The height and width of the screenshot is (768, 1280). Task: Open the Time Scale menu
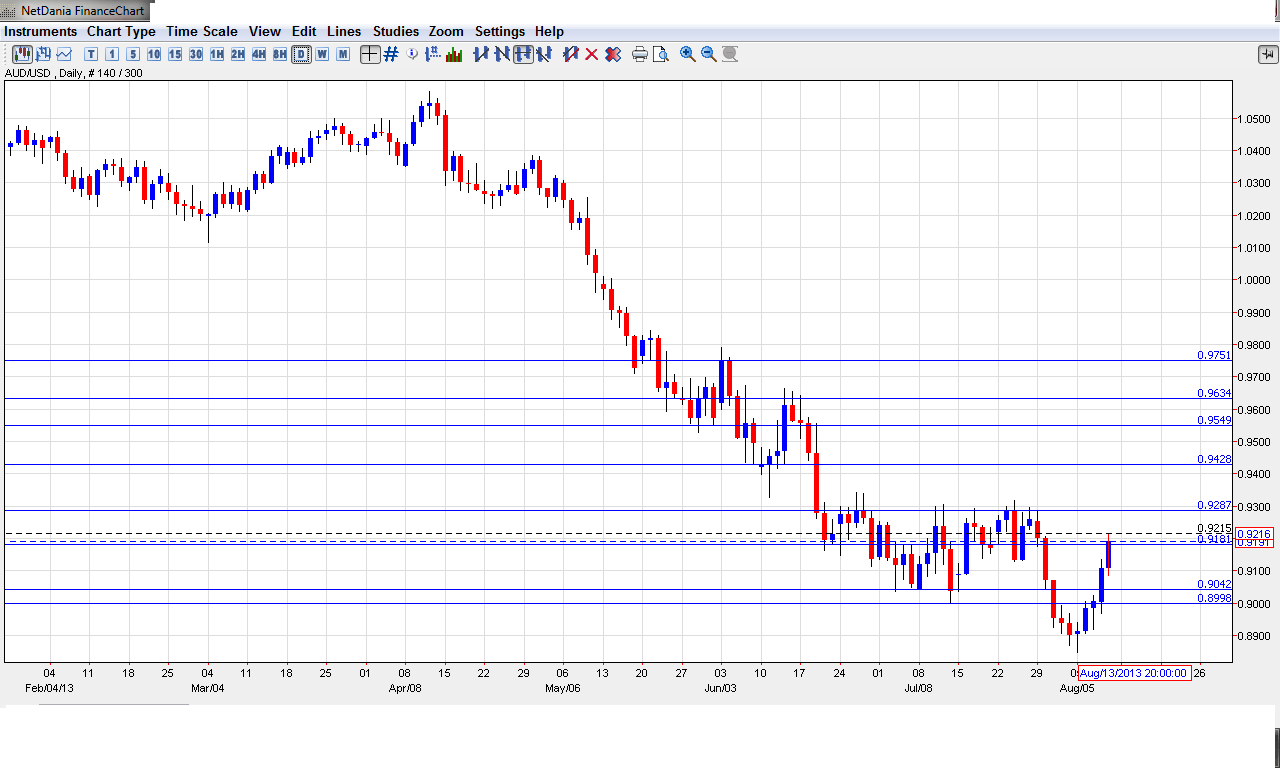(202, 31)
